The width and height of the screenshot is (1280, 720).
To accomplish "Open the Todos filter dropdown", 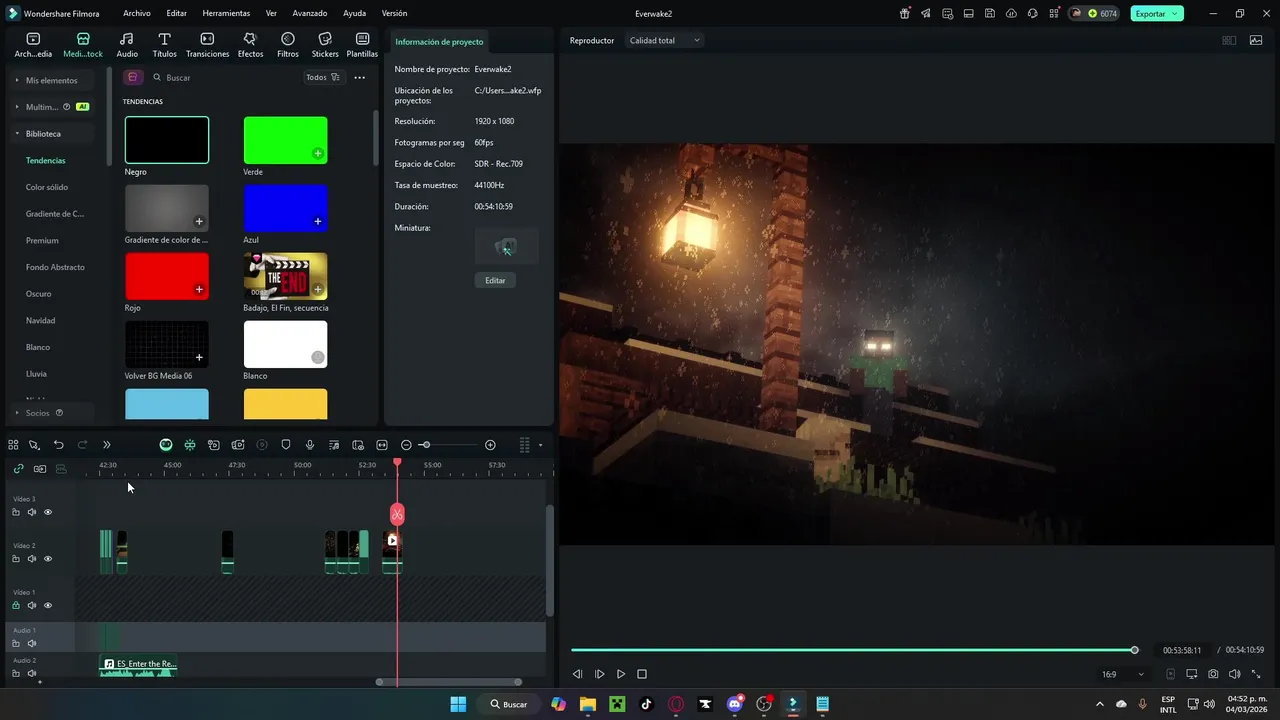I will pos(323,77).
